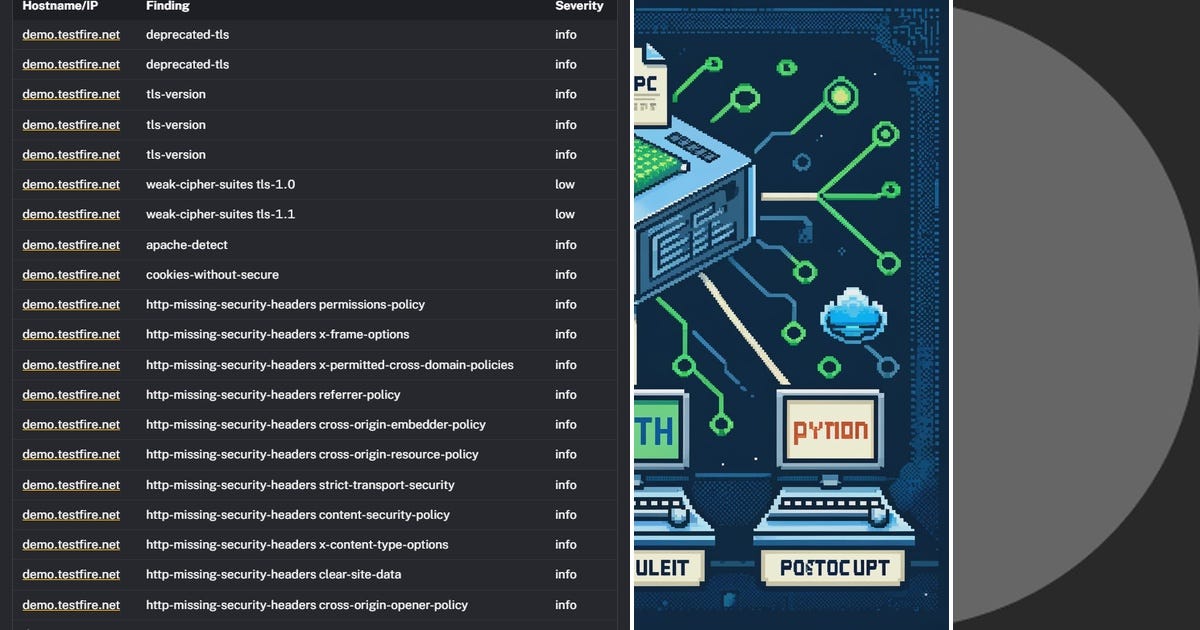The image size is (1200, 630).
Task: Open hostname link beside cross-origin-embedder-policy finding
Action: click(71, 424)
